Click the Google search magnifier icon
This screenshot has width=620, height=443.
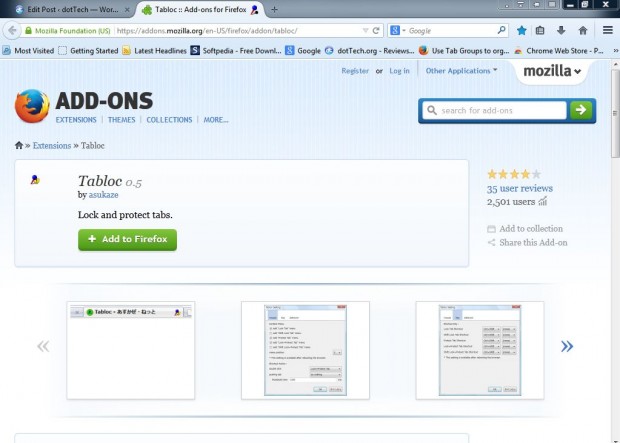point(501,30)
